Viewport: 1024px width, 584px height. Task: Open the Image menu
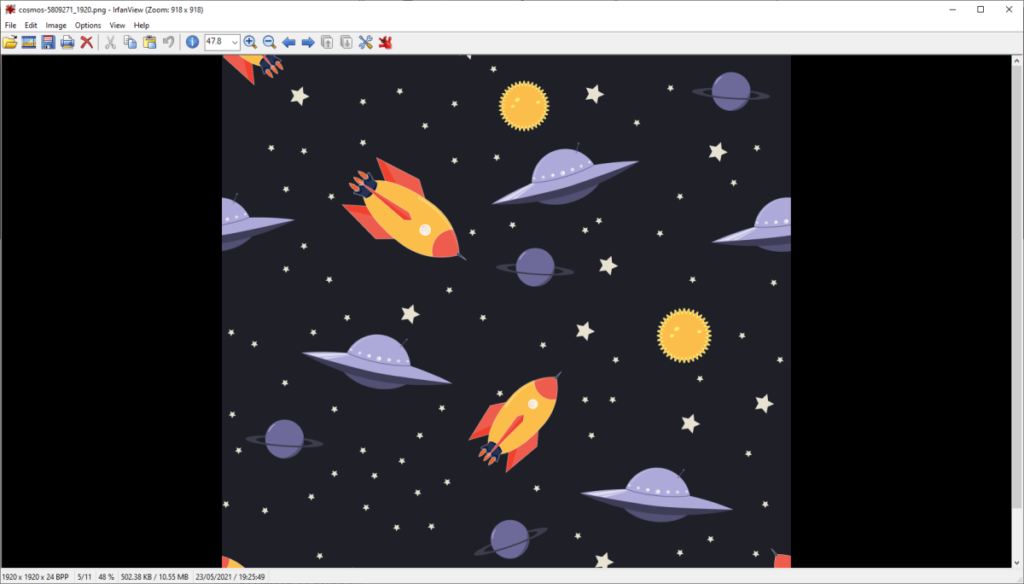pos(56,25)
